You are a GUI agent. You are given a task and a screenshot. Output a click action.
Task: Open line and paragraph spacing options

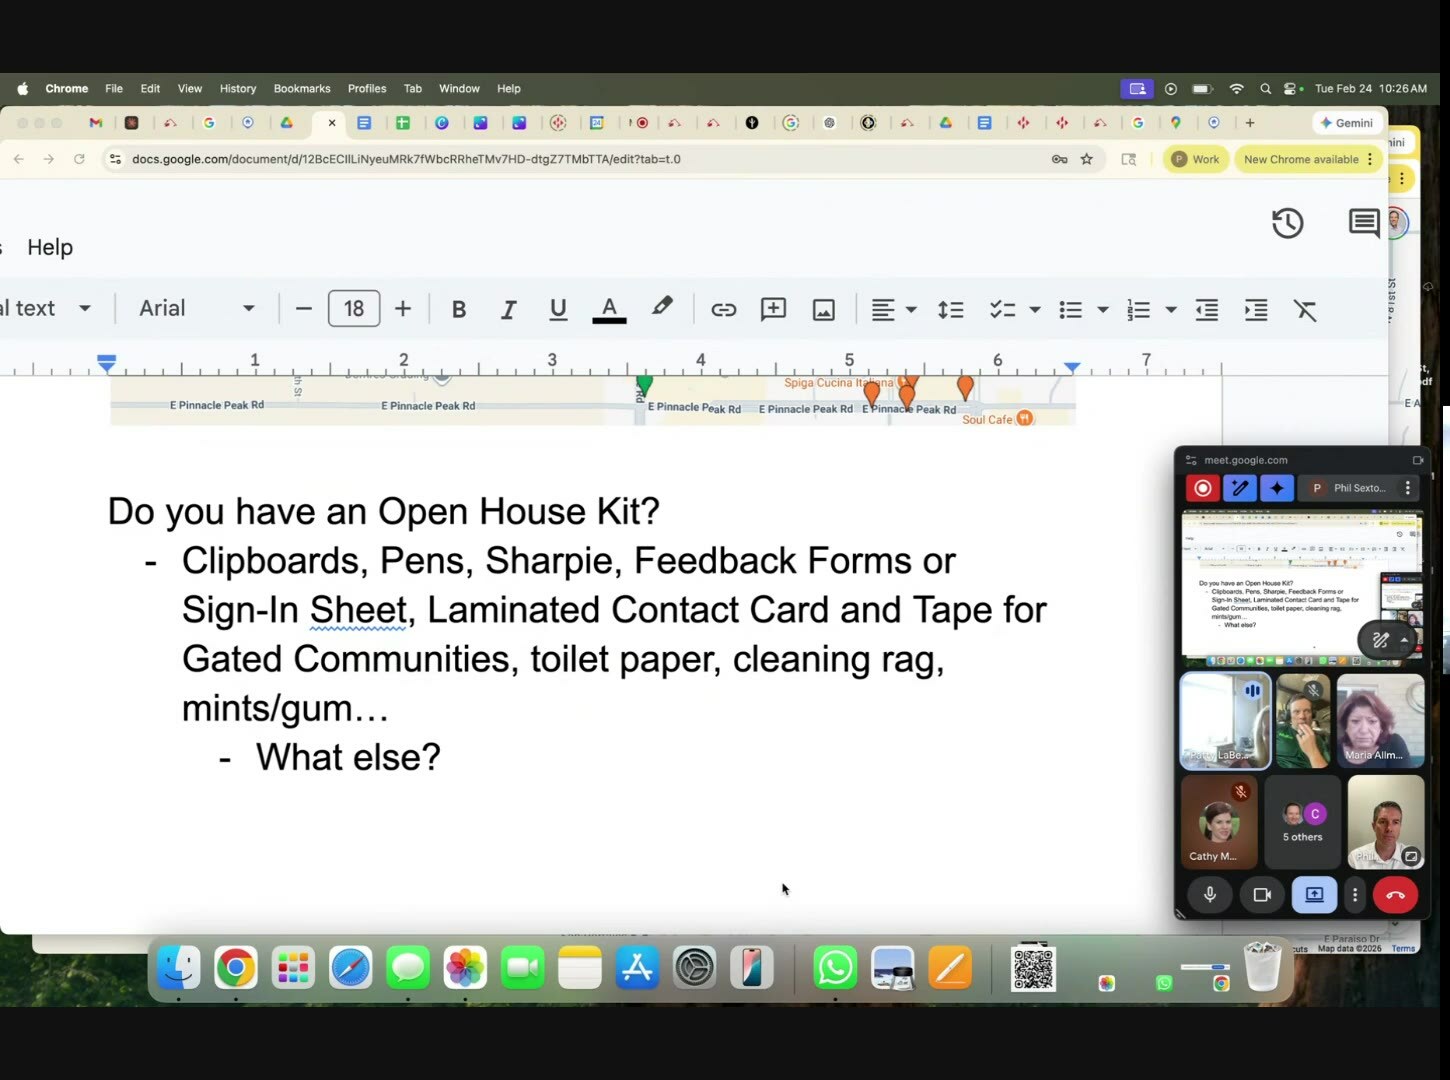pos(950,310)
